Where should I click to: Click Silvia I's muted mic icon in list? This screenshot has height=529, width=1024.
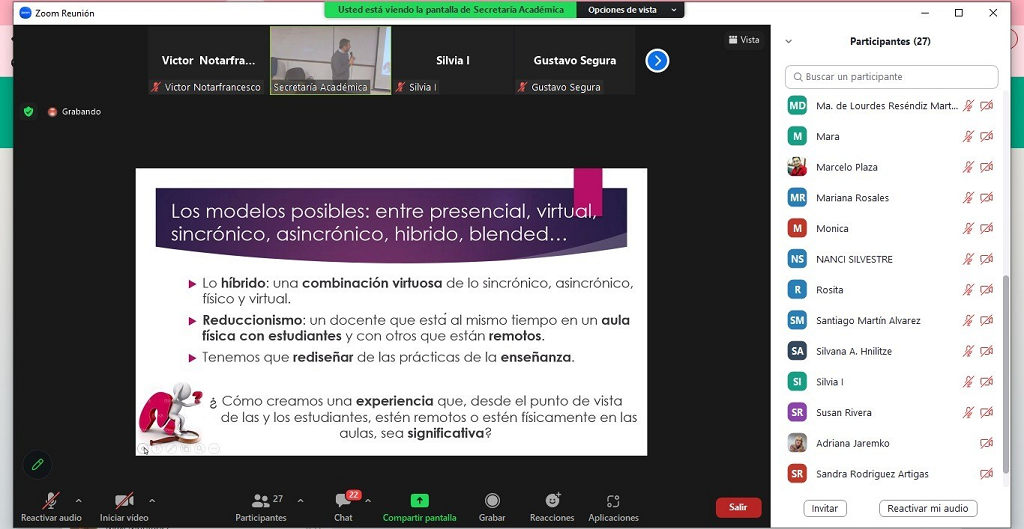[968, 382]
